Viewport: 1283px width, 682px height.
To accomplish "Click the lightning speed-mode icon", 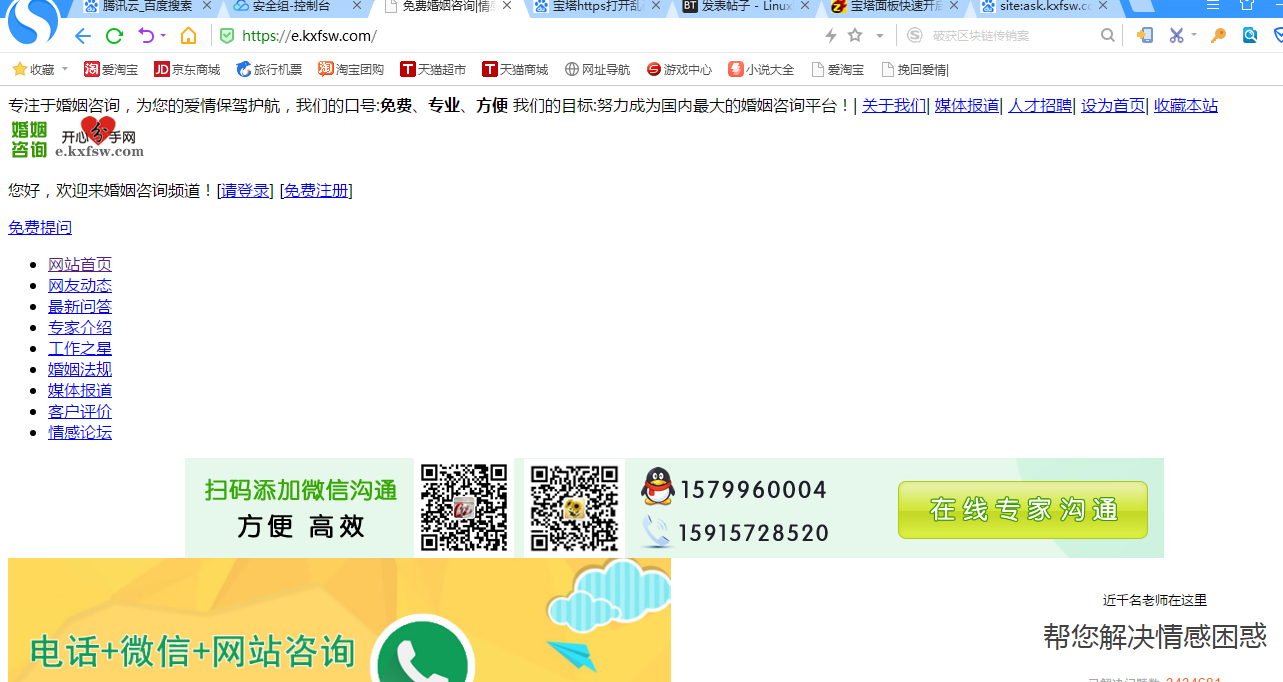I will (x=831, y=36).
